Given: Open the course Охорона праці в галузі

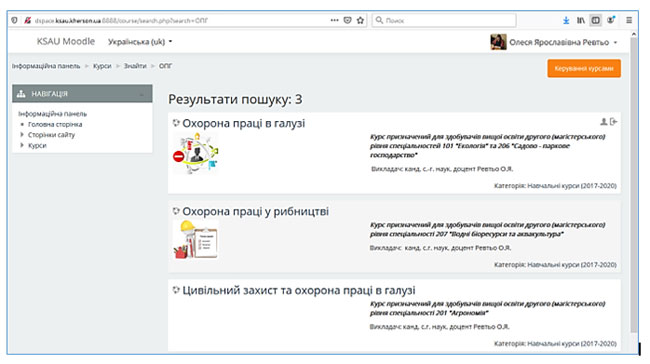Looking at the screenshot, I should (x=244, y=123).
